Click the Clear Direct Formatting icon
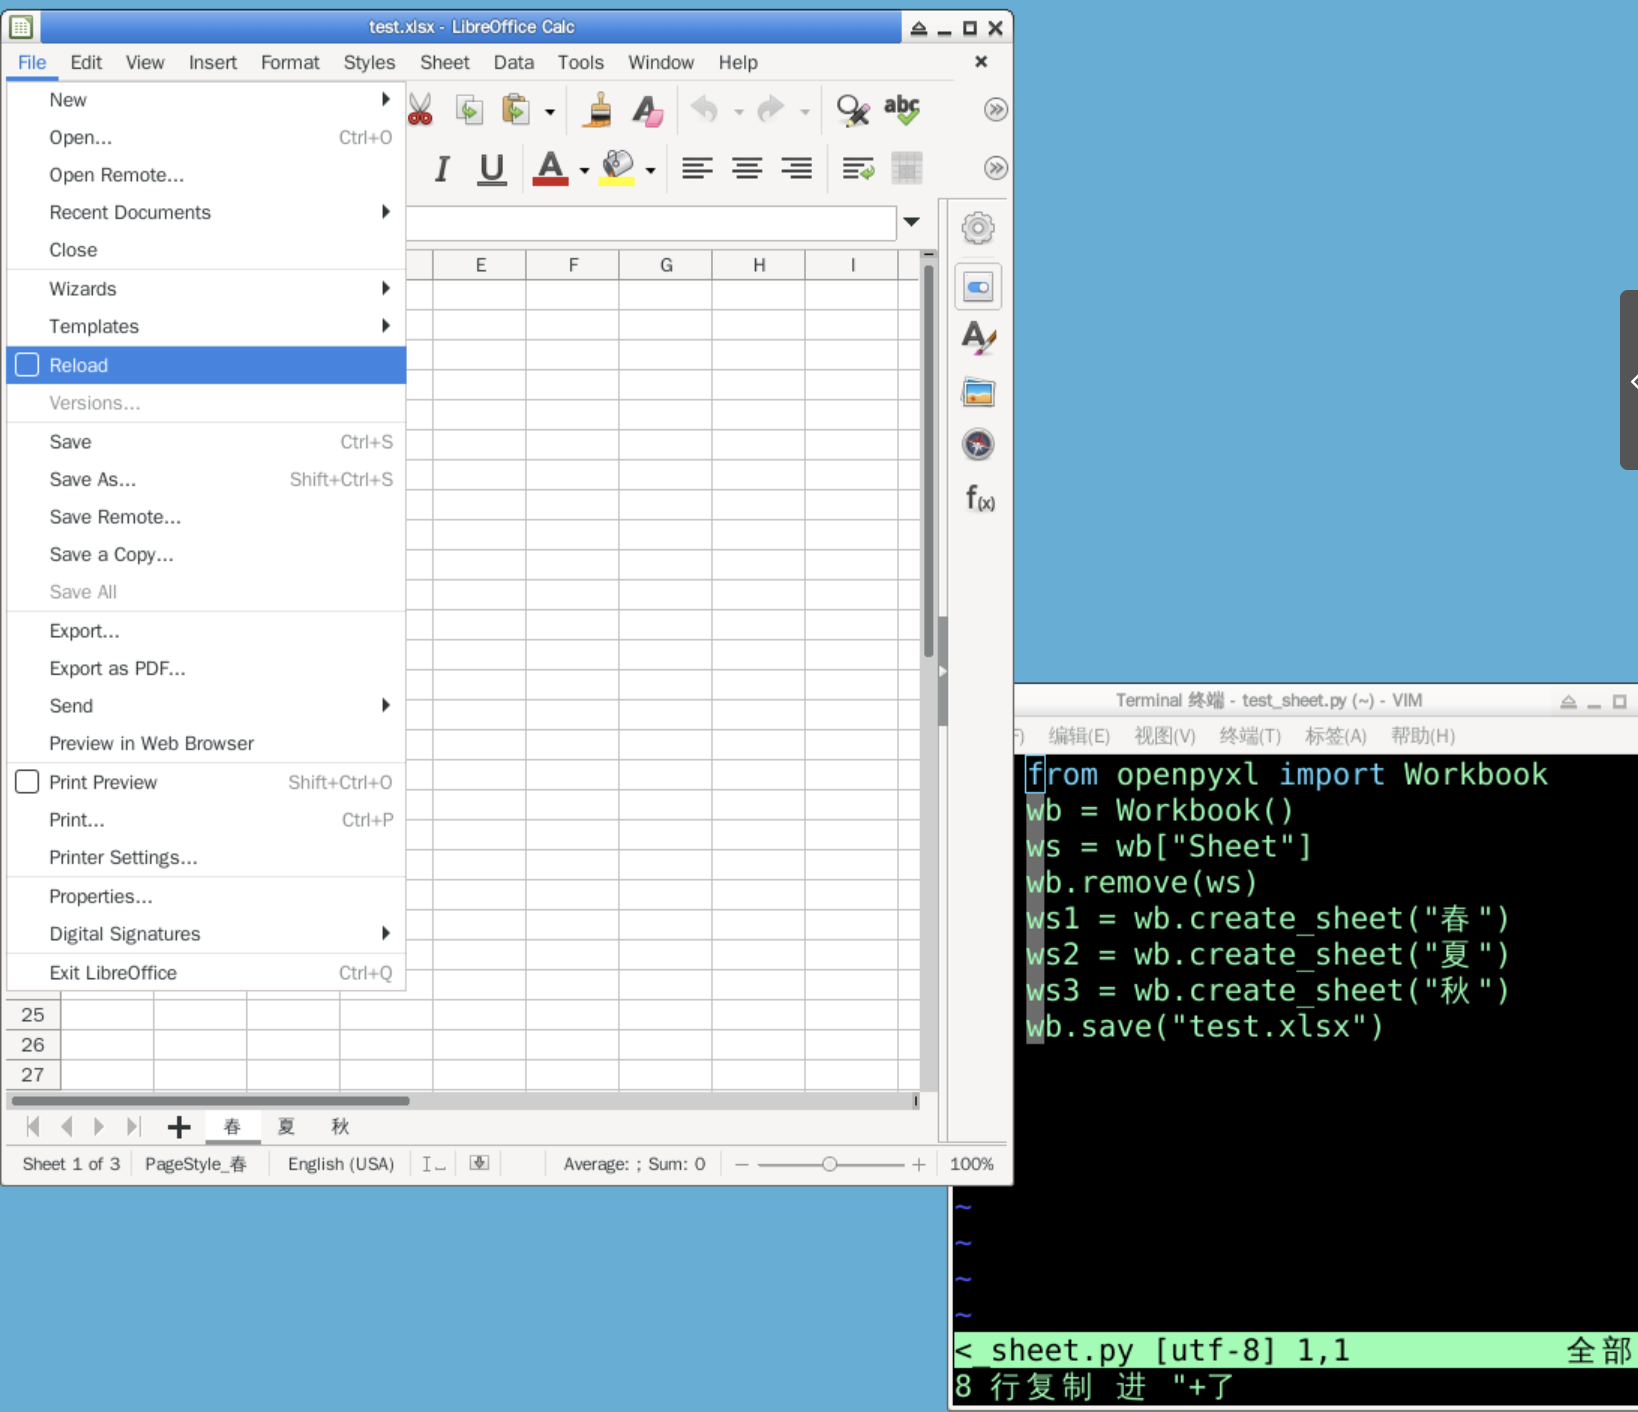Image resolution: width=1638 pixels, height=1412 pixels. pyautogui.click(x=648, y=109)
